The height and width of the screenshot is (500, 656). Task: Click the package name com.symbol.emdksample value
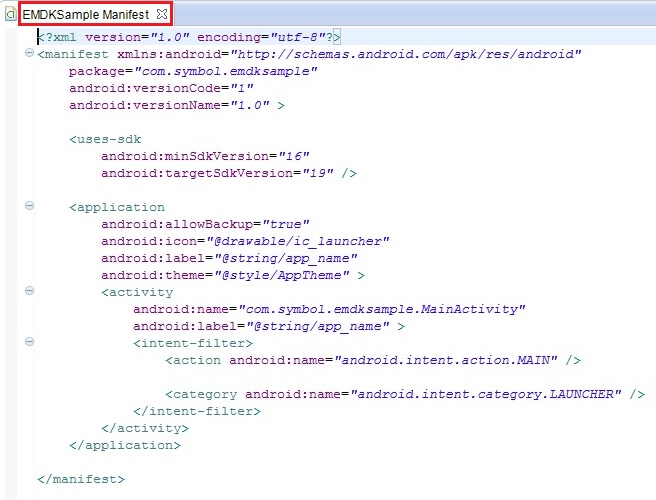[226, 72]
